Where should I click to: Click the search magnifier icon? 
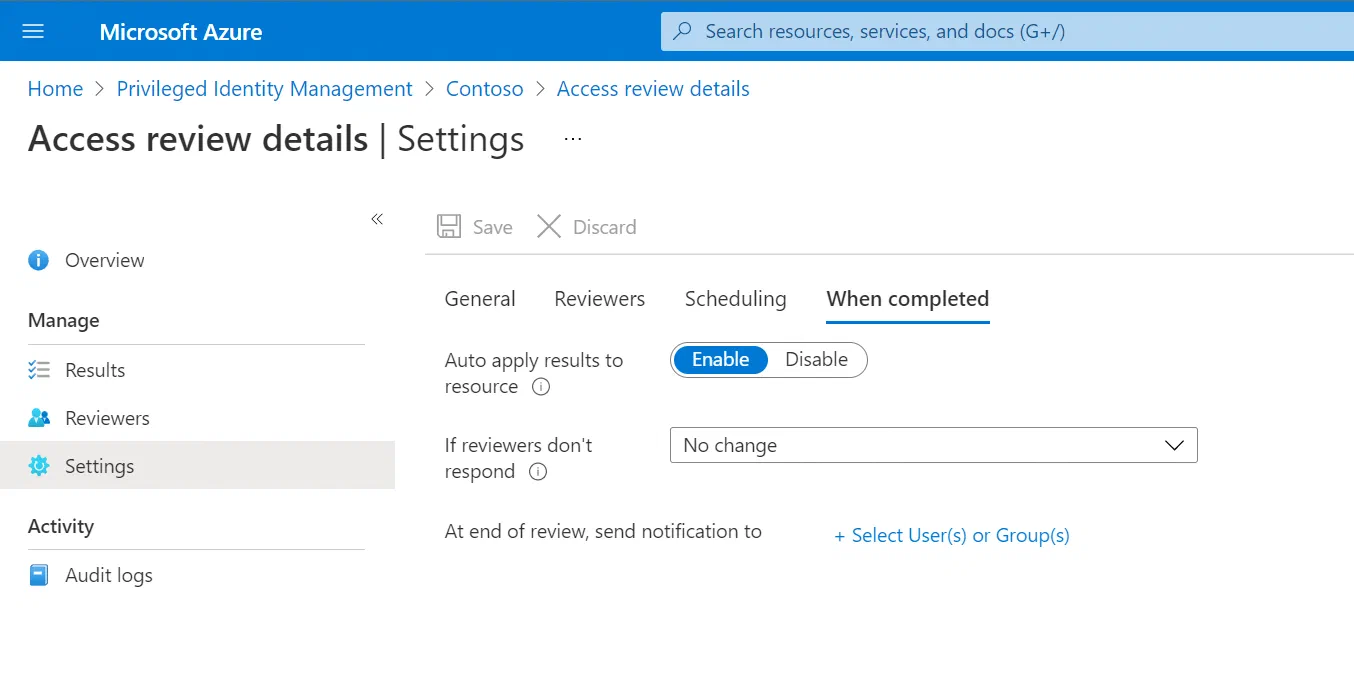683,31
